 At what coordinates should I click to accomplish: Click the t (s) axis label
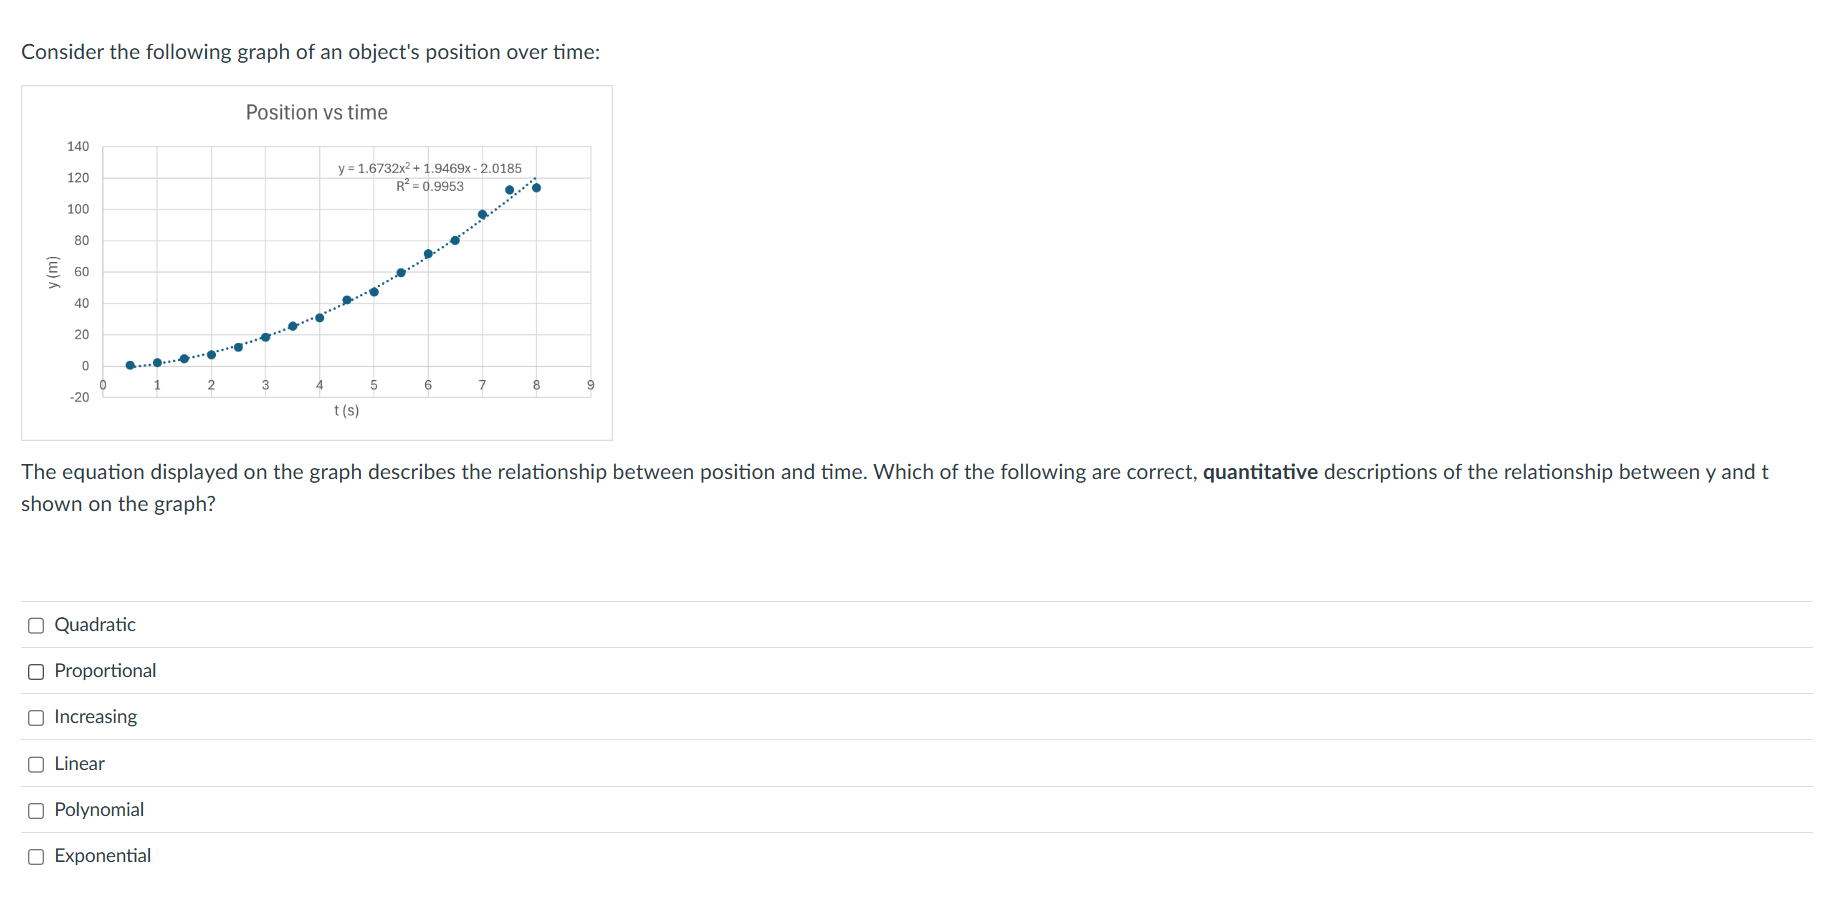(x=345, y=410)
